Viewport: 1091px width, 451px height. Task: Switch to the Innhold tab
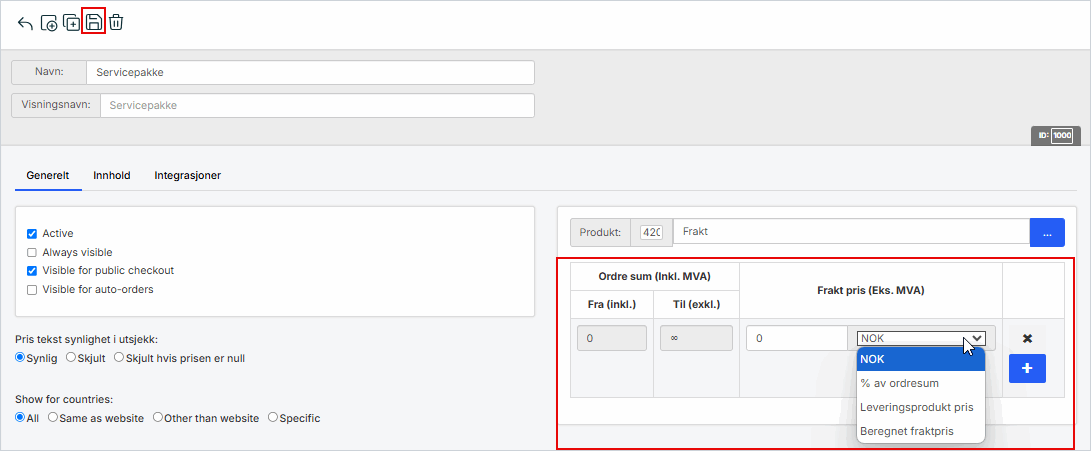pyautogui.click(x=111, y=175)
